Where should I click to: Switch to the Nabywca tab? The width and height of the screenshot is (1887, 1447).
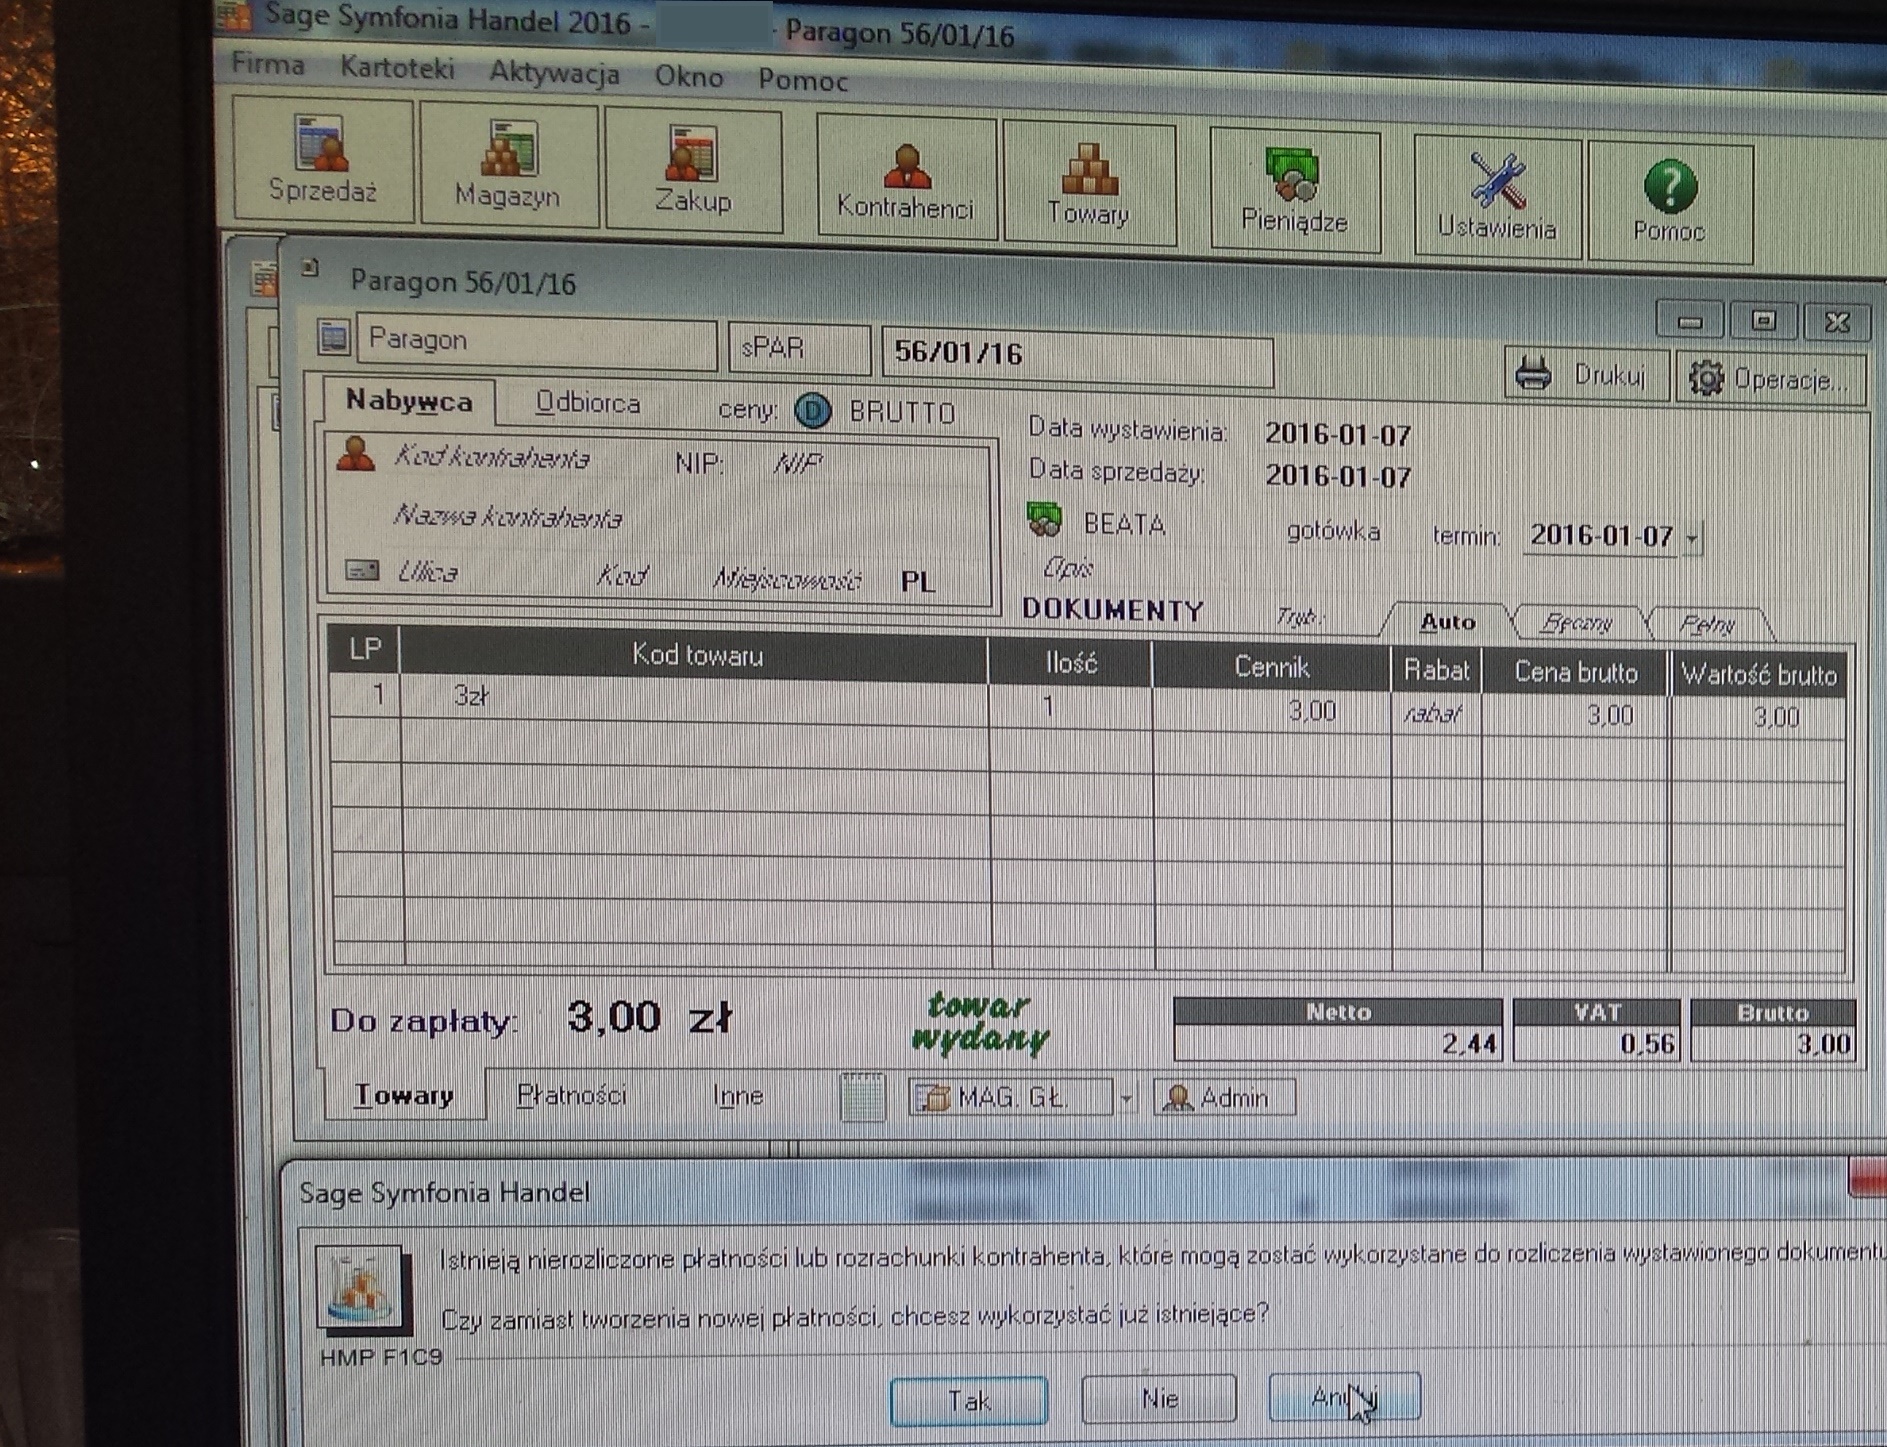(x=409, y=401)
